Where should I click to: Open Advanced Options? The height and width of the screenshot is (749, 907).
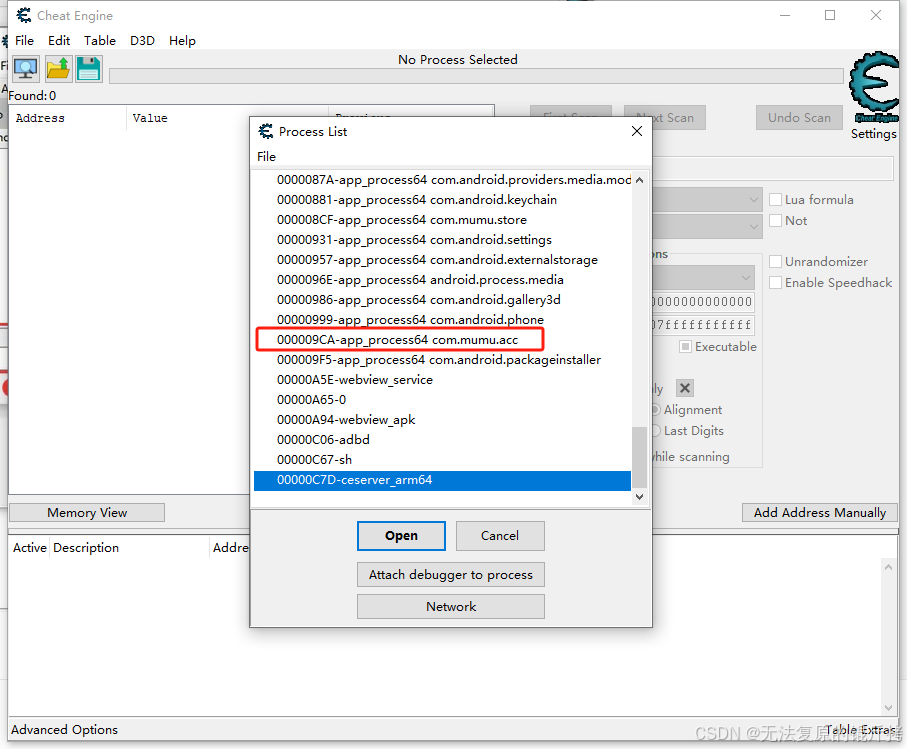point(64,730)
